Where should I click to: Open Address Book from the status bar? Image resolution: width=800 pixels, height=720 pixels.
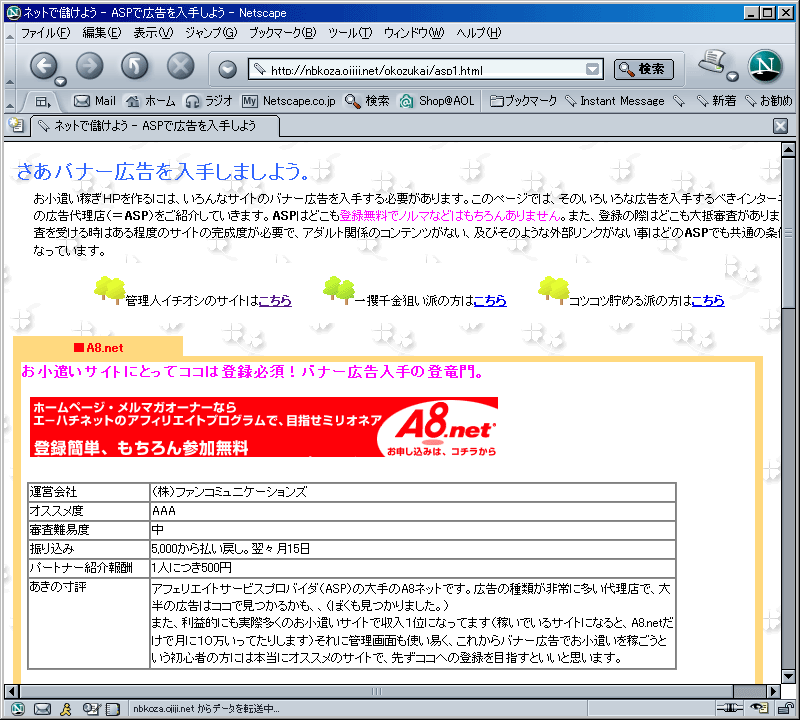tap(113, 709)
